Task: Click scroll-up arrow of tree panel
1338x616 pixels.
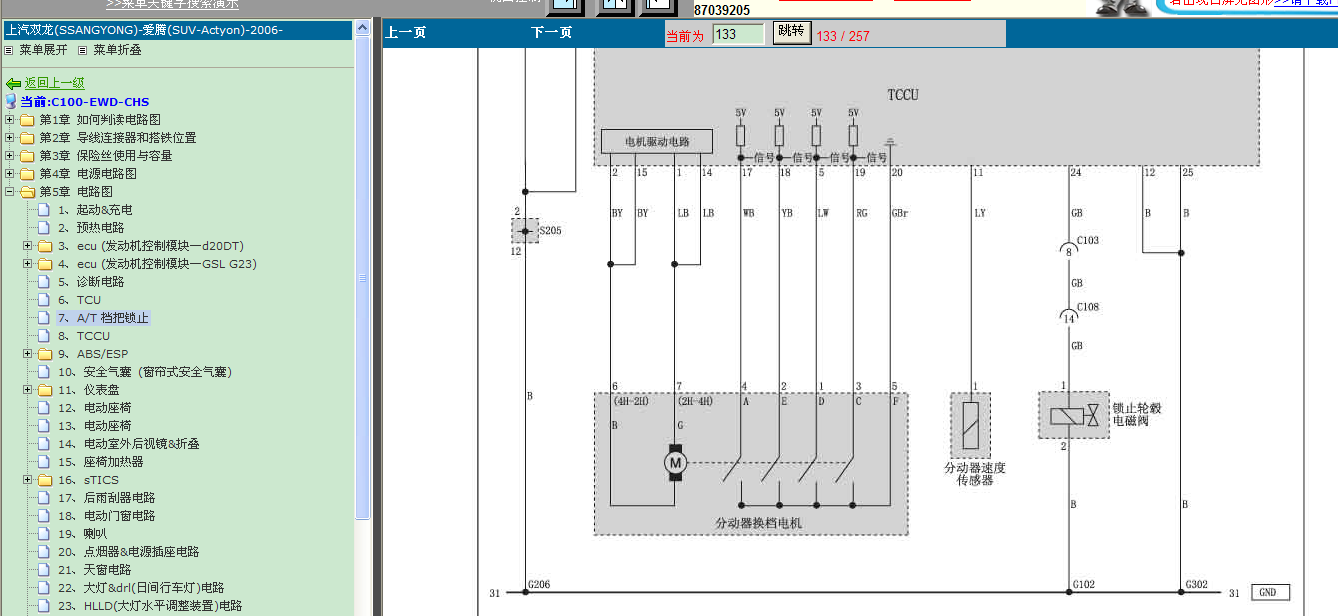Action: click(x=363, y=29)
